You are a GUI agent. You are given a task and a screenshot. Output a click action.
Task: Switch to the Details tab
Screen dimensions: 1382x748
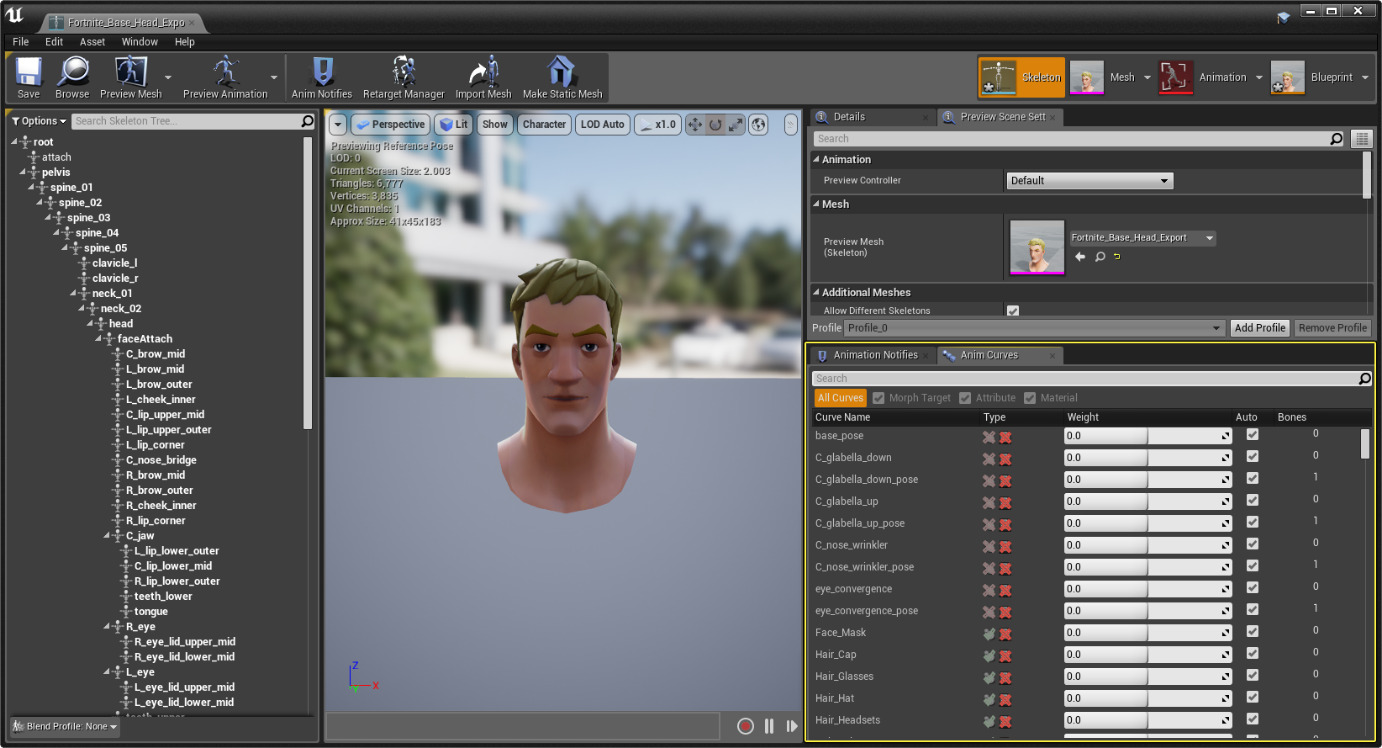[x=848, y=117]
